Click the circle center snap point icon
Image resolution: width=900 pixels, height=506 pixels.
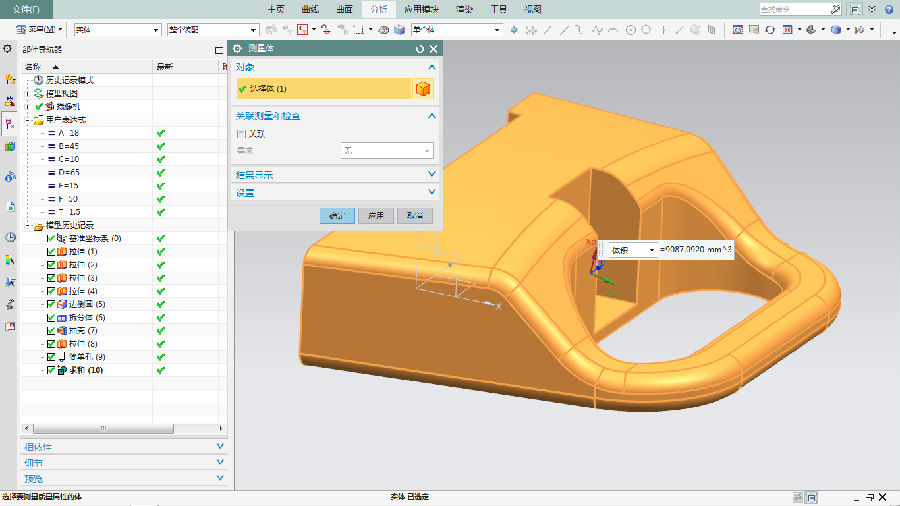tap(631, 30)
